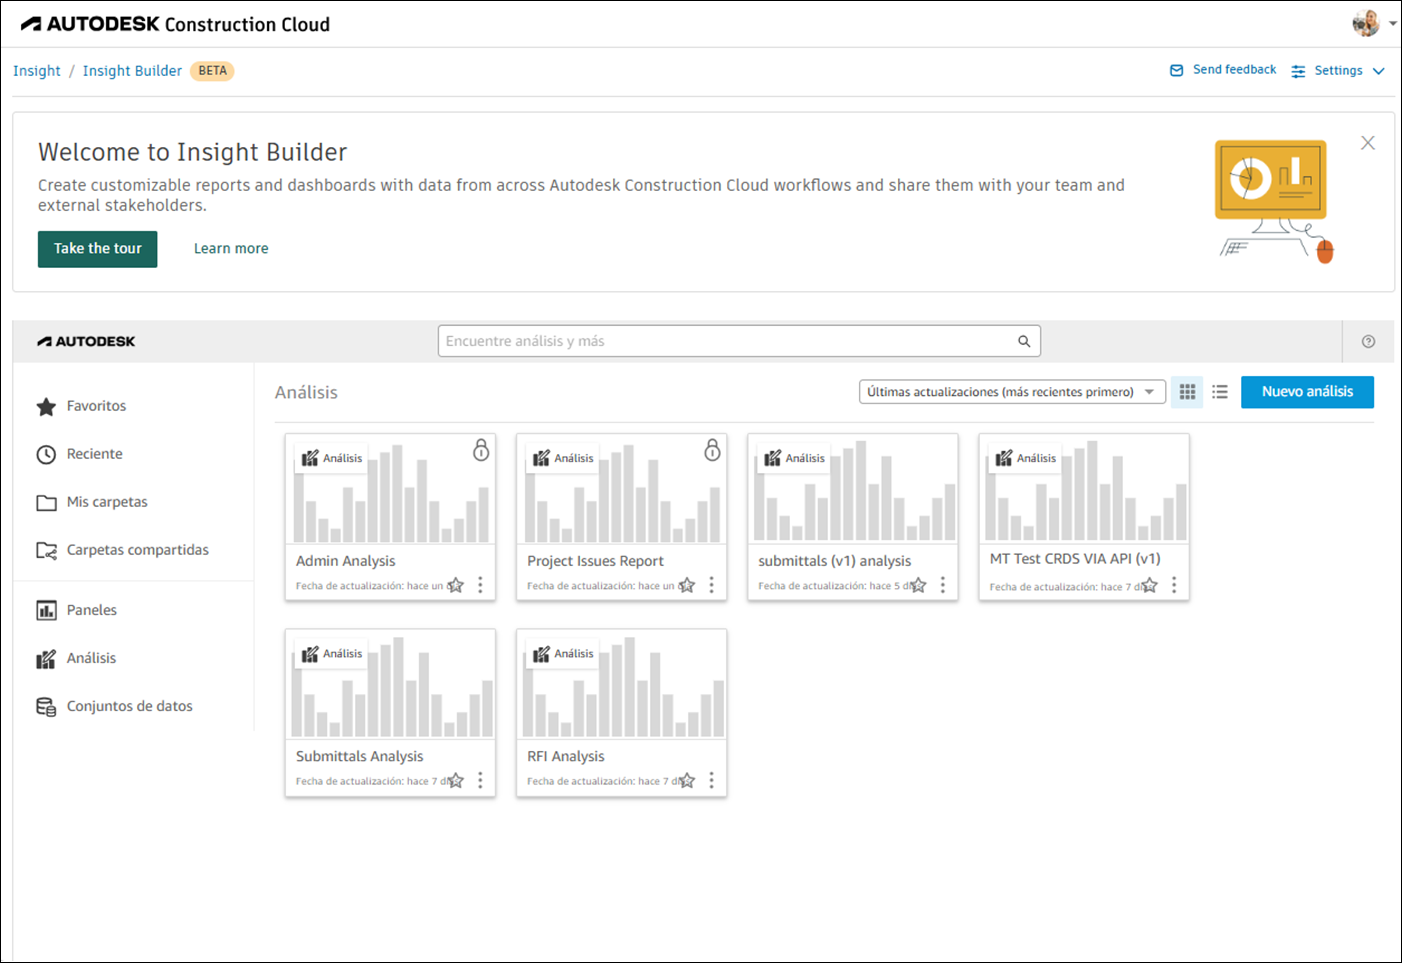This screenshot has height=963, width=1402.
Task: Click the search magnifier icon
Action: point(1024,340)
